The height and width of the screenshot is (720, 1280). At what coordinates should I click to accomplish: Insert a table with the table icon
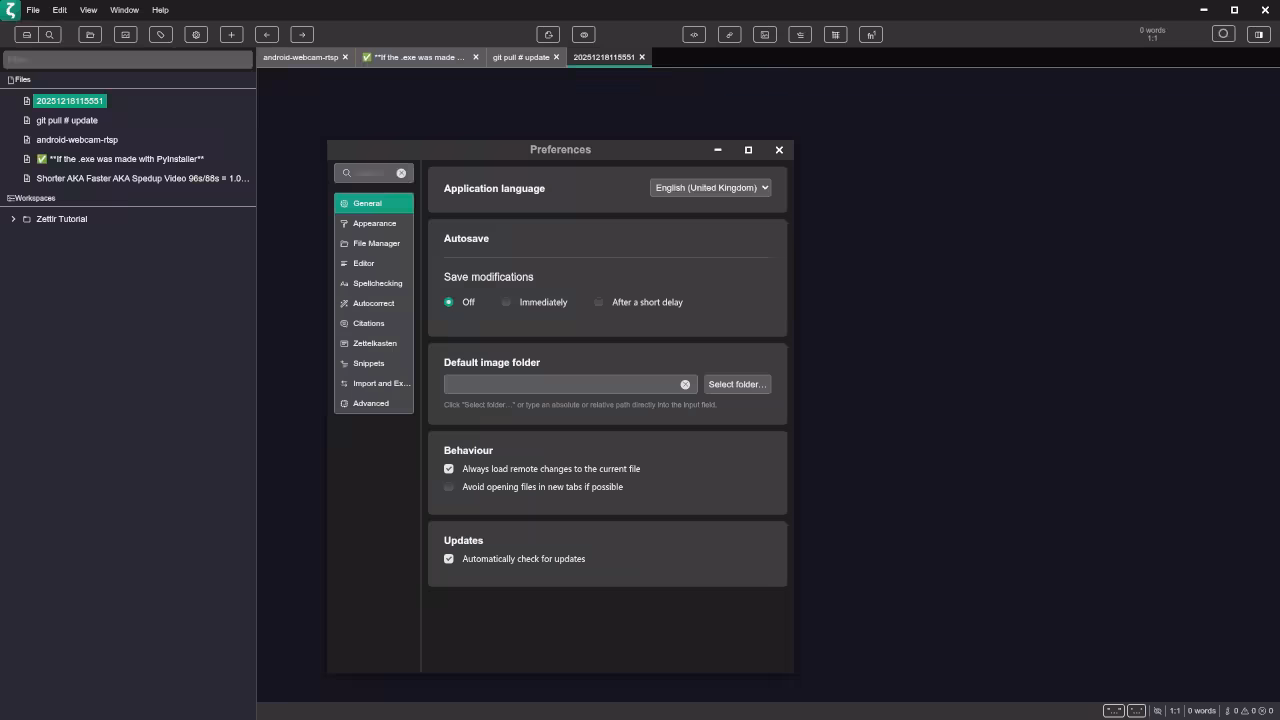835,34
